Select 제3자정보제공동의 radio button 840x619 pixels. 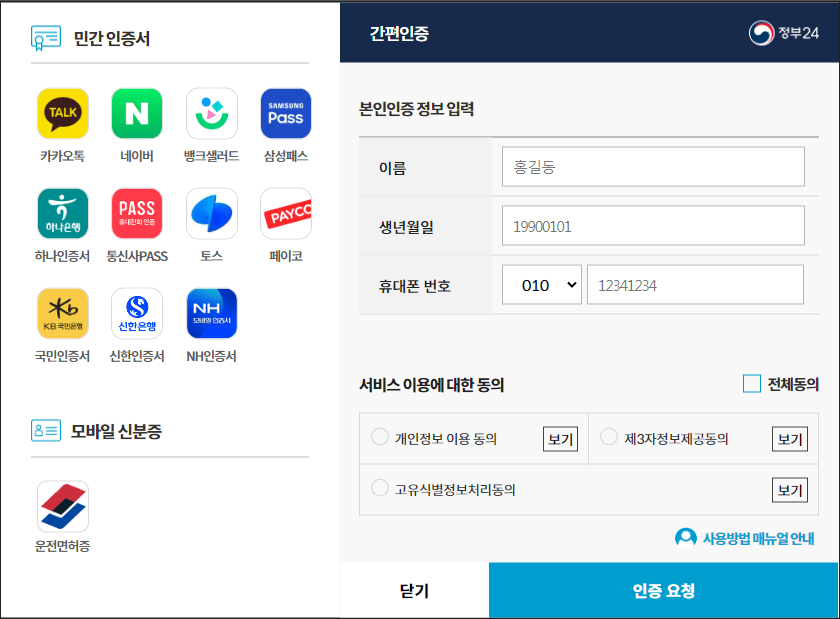pyautogui.click(x=609, y=437)
